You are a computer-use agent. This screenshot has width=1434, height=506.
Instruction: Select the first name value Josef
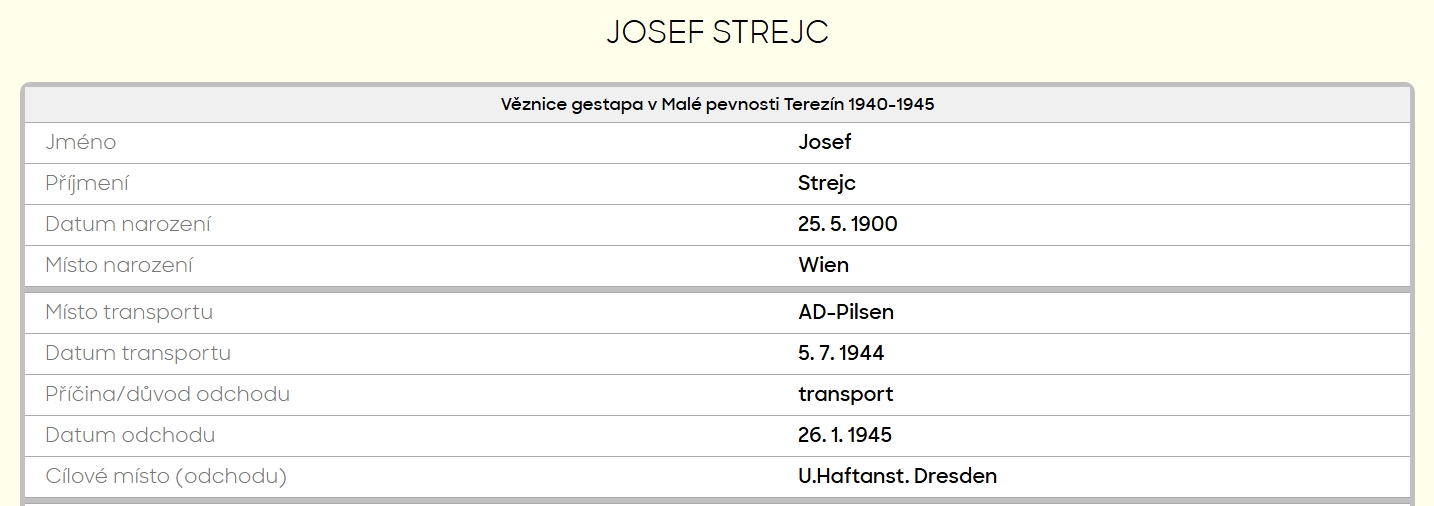[824, 142]
